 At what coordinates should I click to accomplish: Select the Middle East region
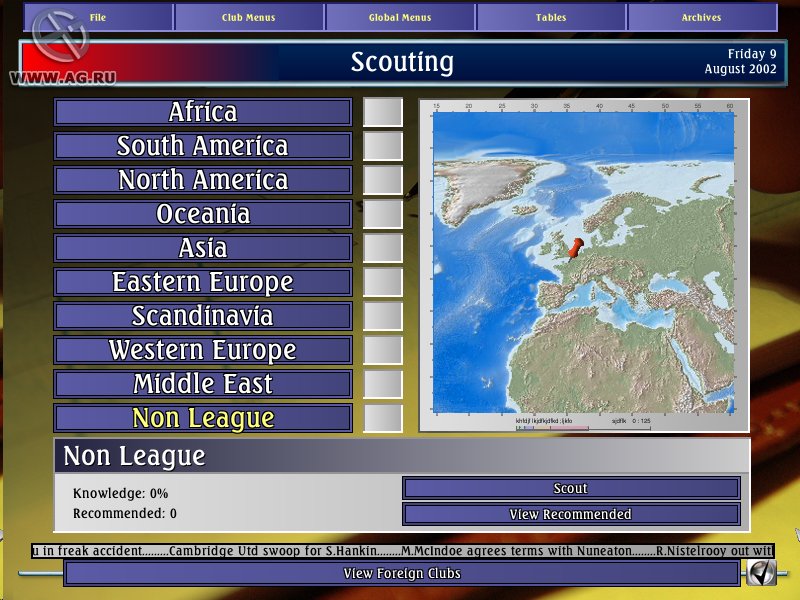[202, 385]
